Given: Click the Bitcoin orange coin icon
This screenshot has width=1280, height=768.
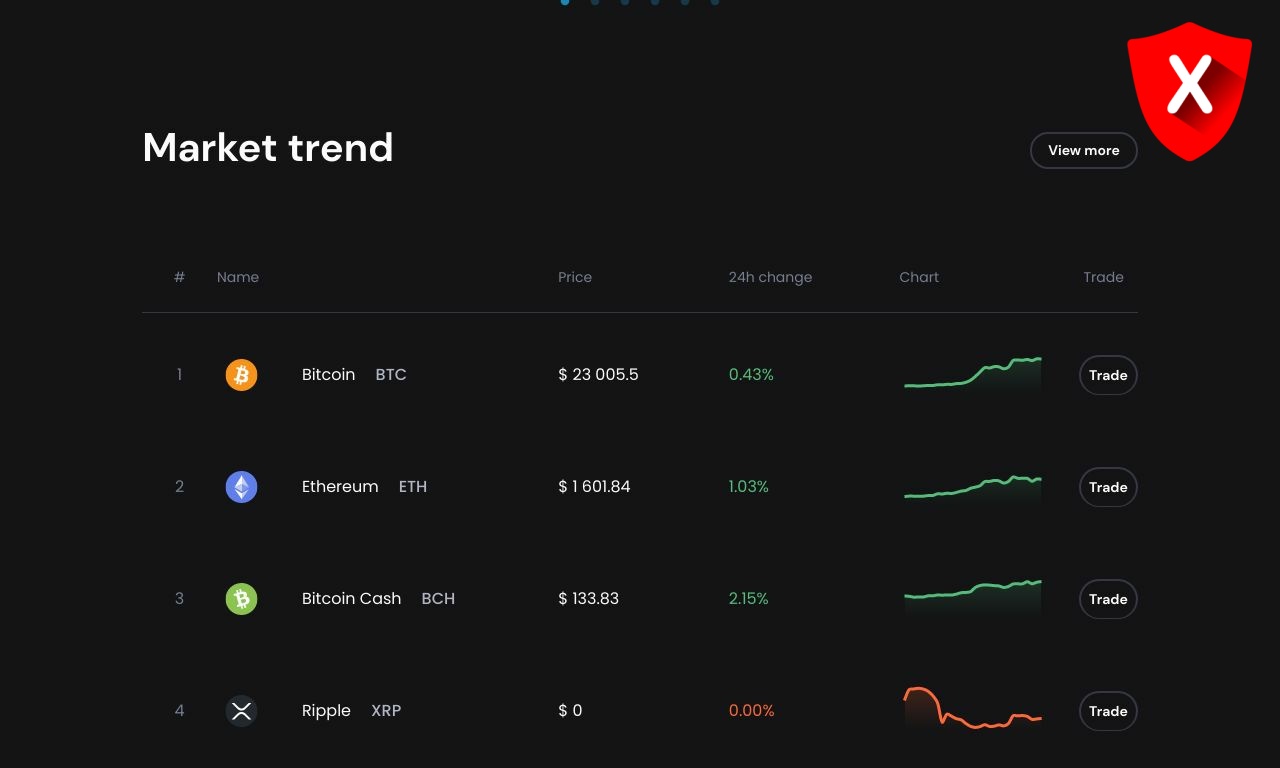Looking at the screenshot, I should point(241,375).
